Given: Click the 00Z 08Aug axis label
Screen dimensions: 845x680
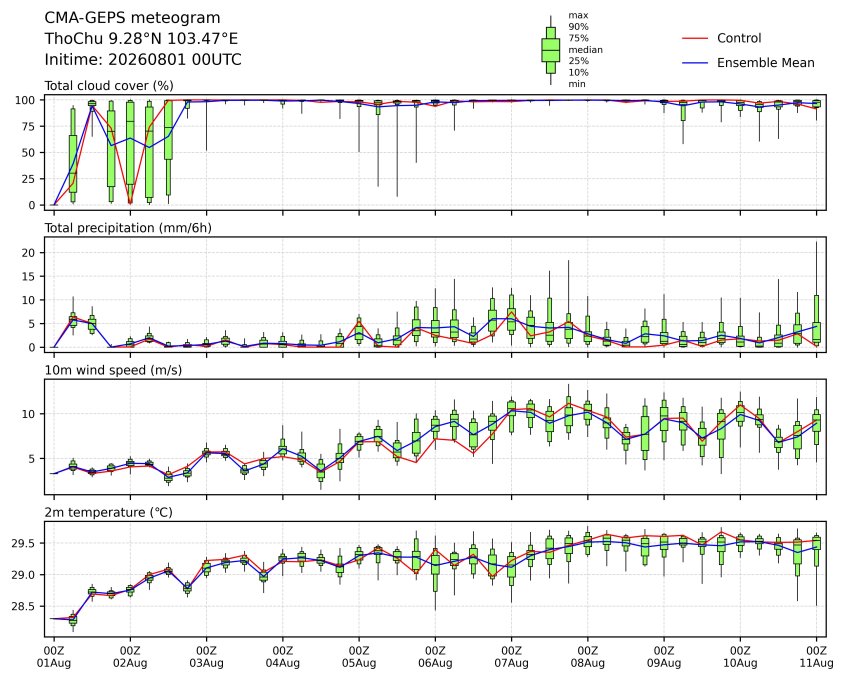Looking at the screenshot, I should click(587, 657).
